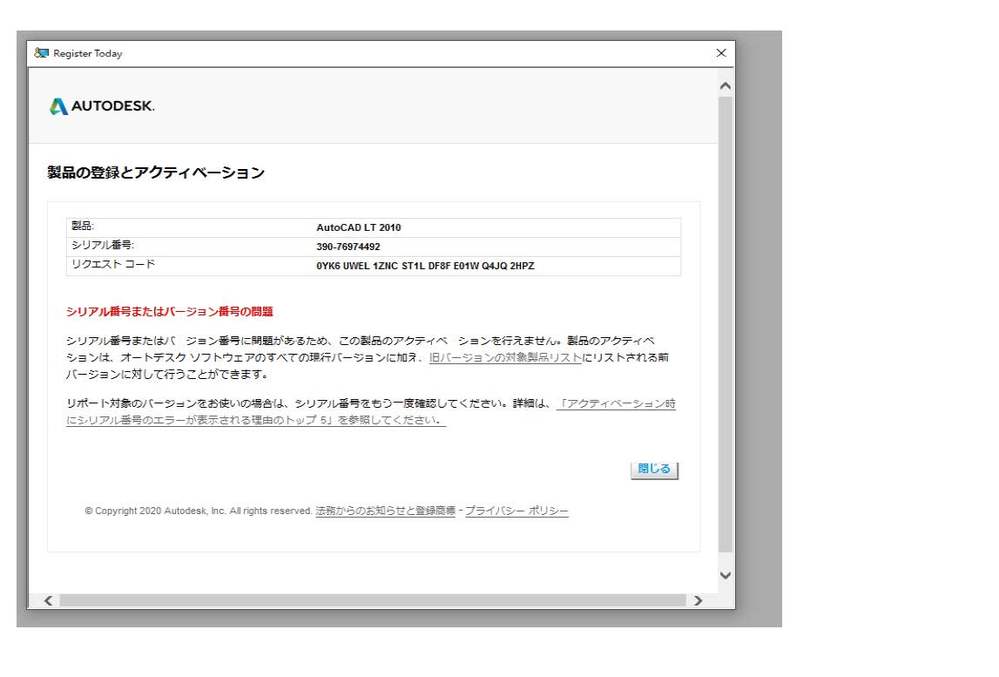Click the シリアル番号: label
Image resolution: width=999 pixels, height=677 pixels.
click(x=103, y=245)
